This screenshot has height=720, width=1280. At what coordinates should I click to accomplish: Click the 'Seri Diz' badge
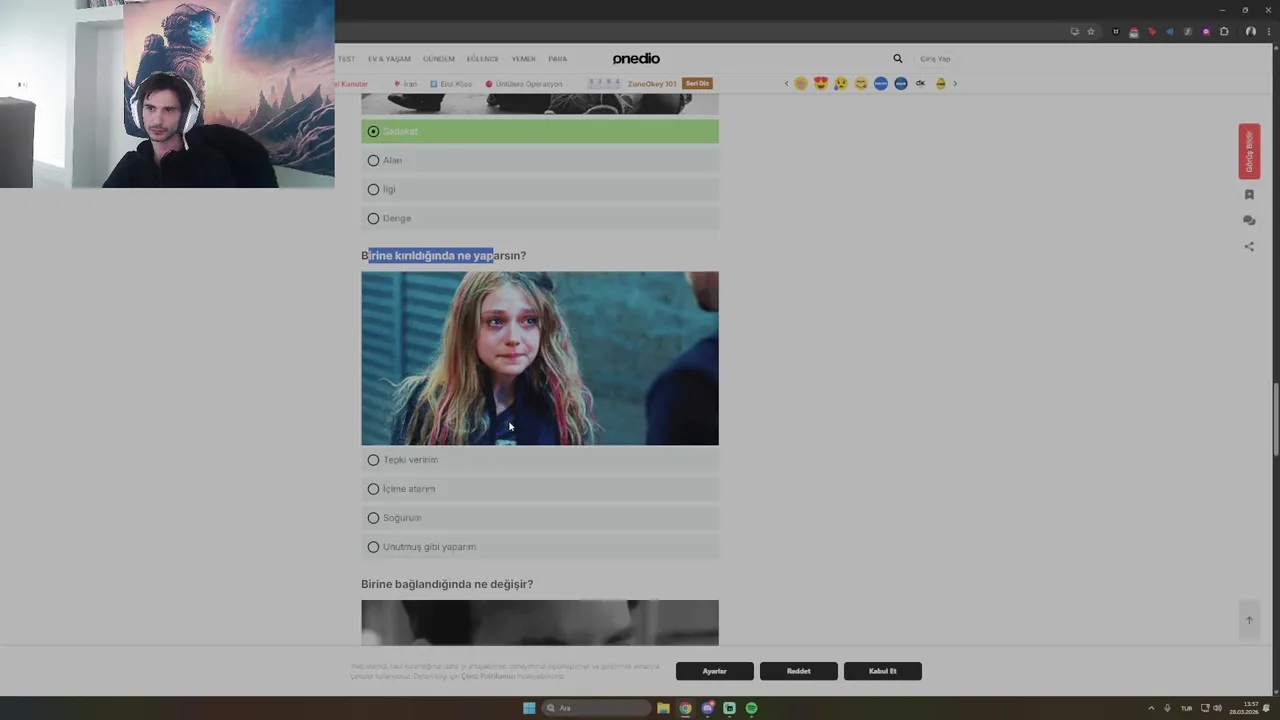pyautogui.click(x=697, y=84)
